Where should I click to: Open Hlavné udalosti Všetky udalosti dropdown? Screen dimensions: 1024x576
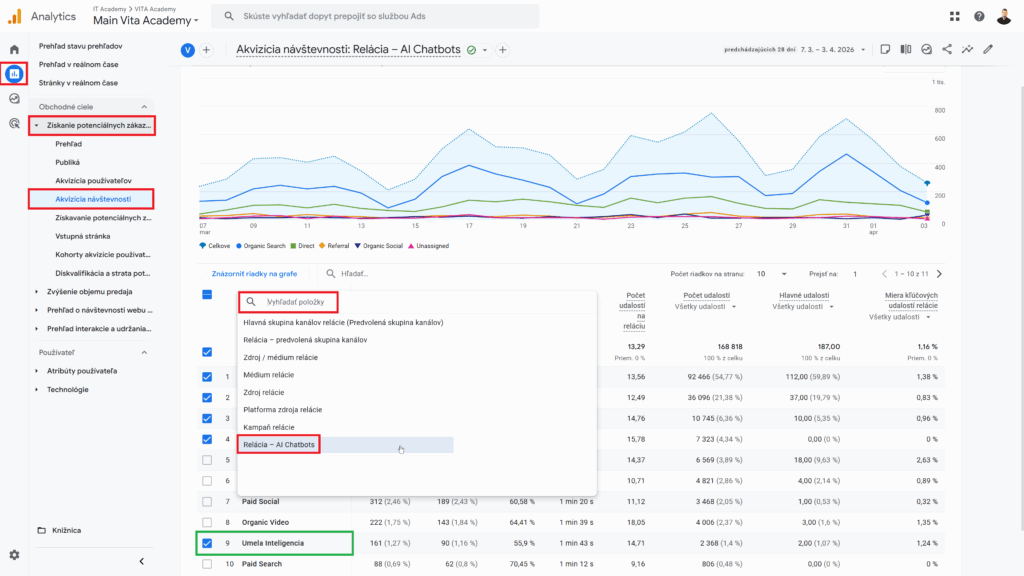803,307
